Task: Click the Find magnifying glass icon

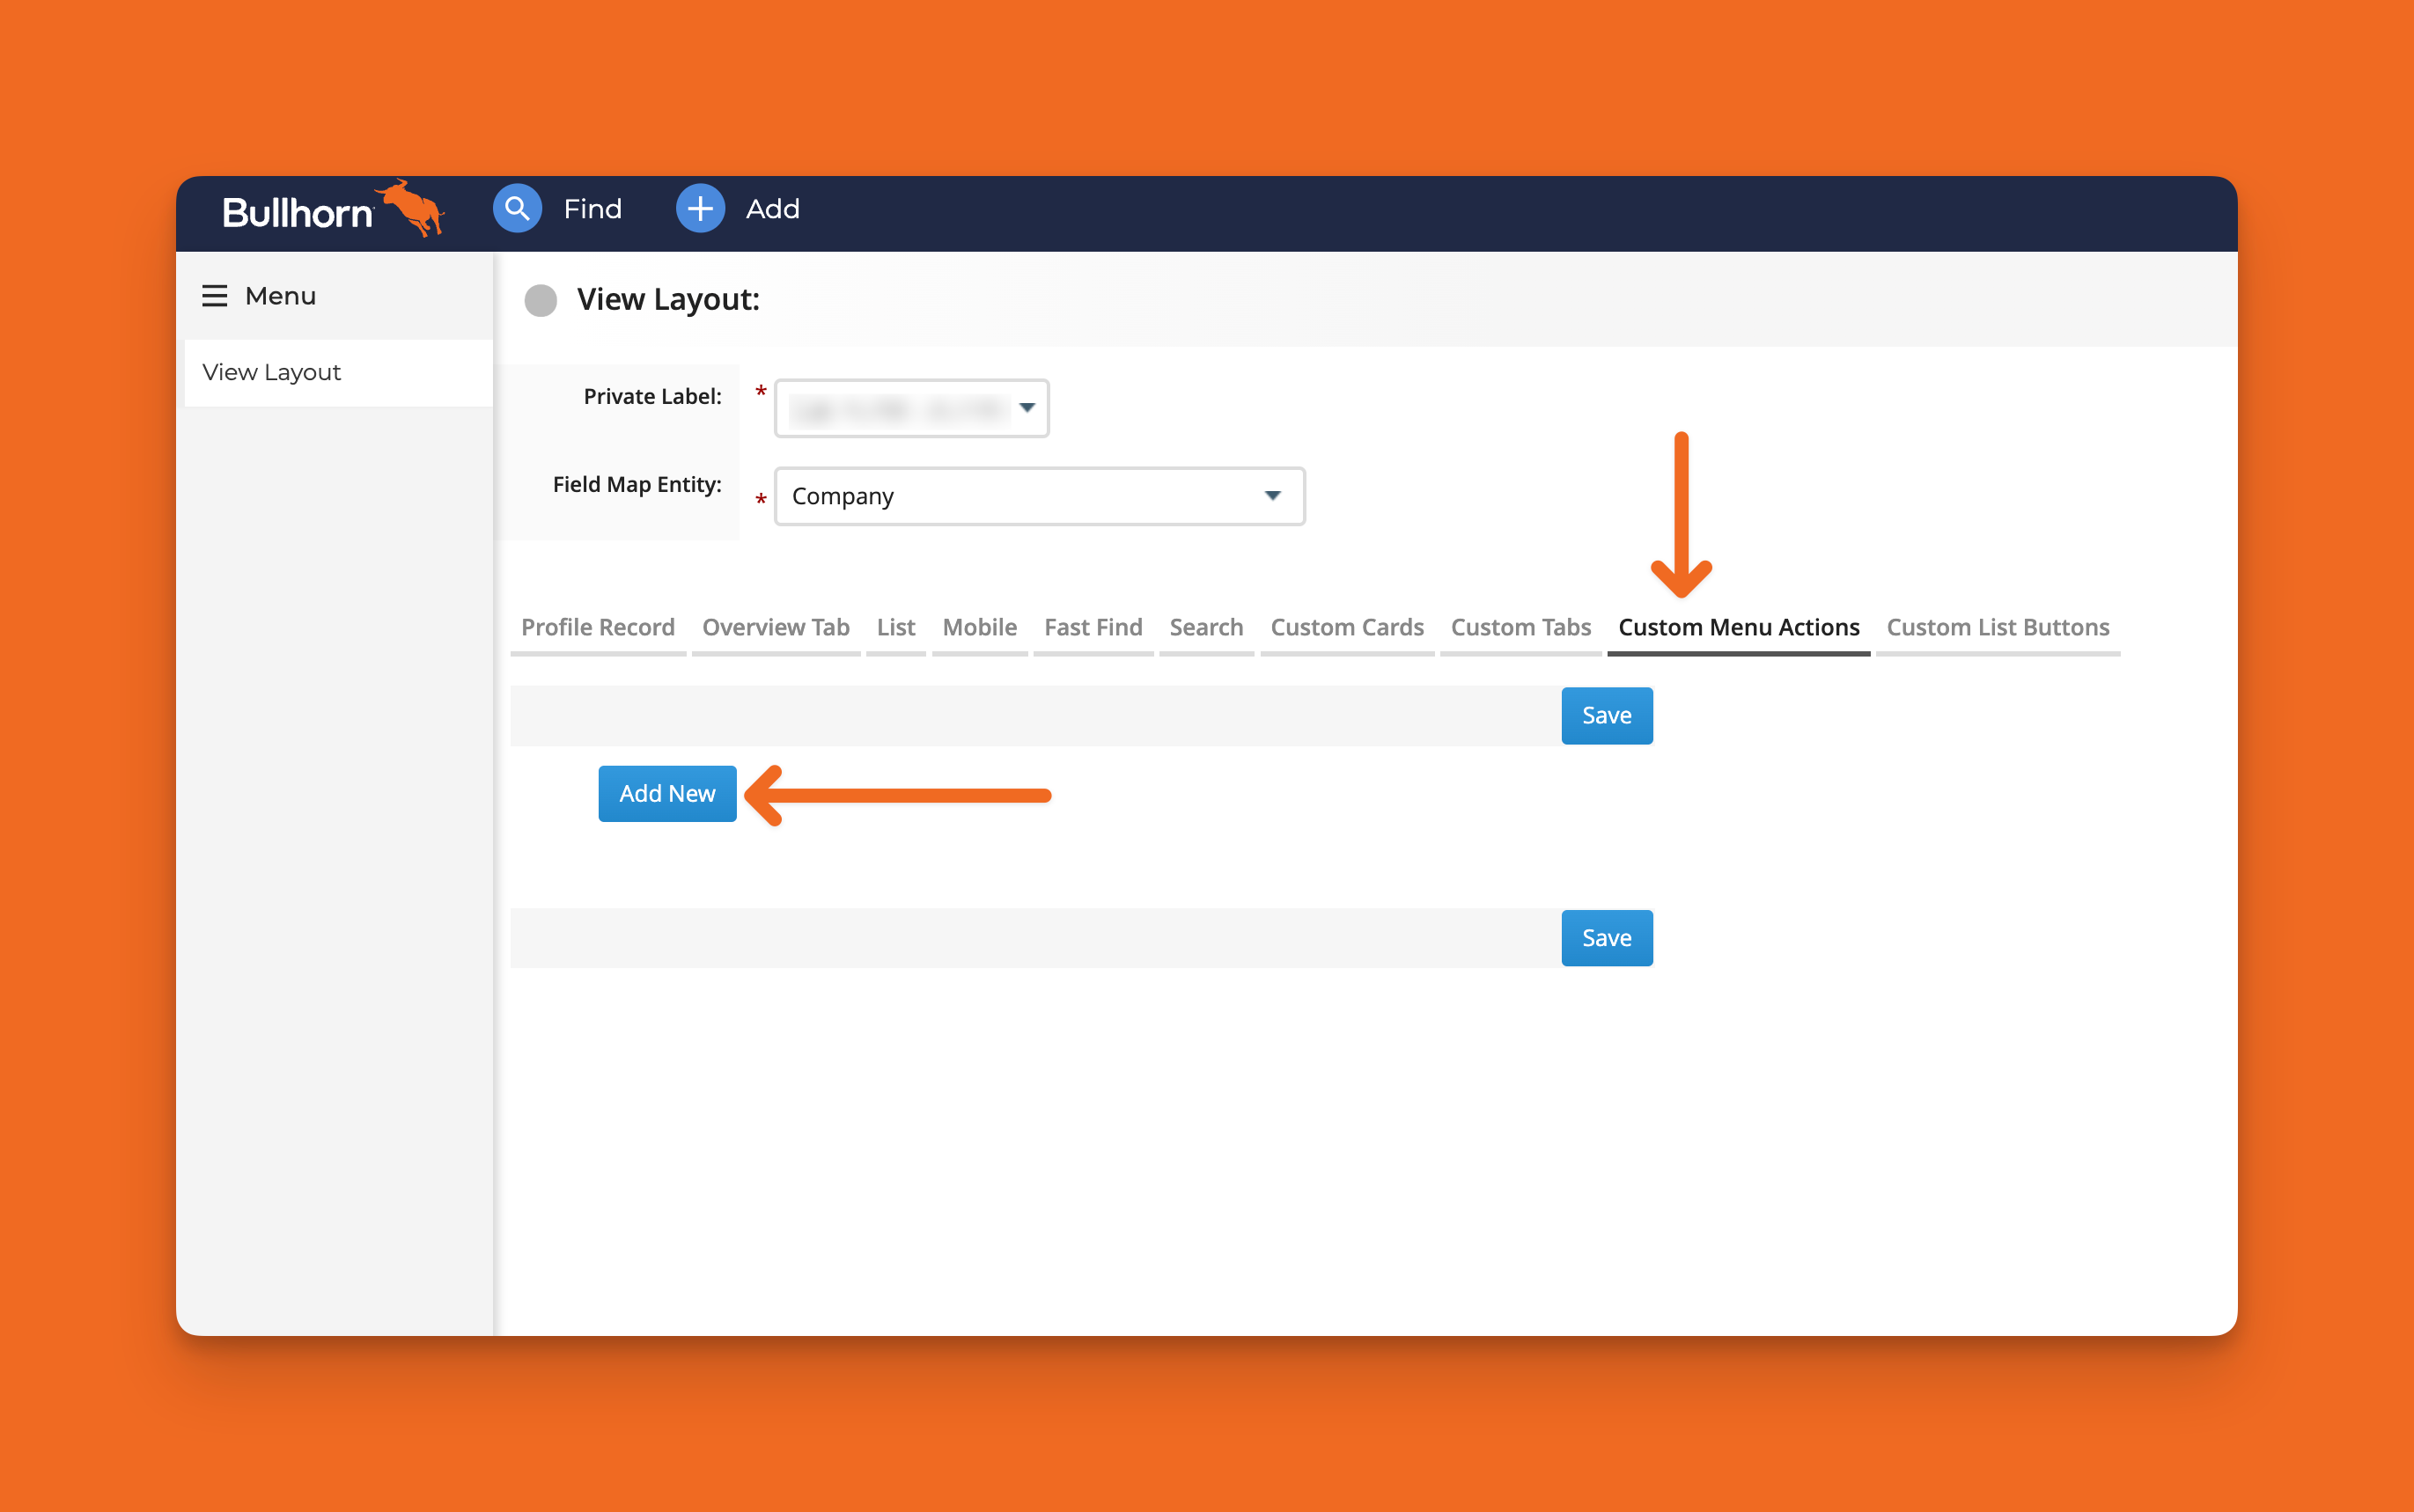Action: tap(517, 208)
